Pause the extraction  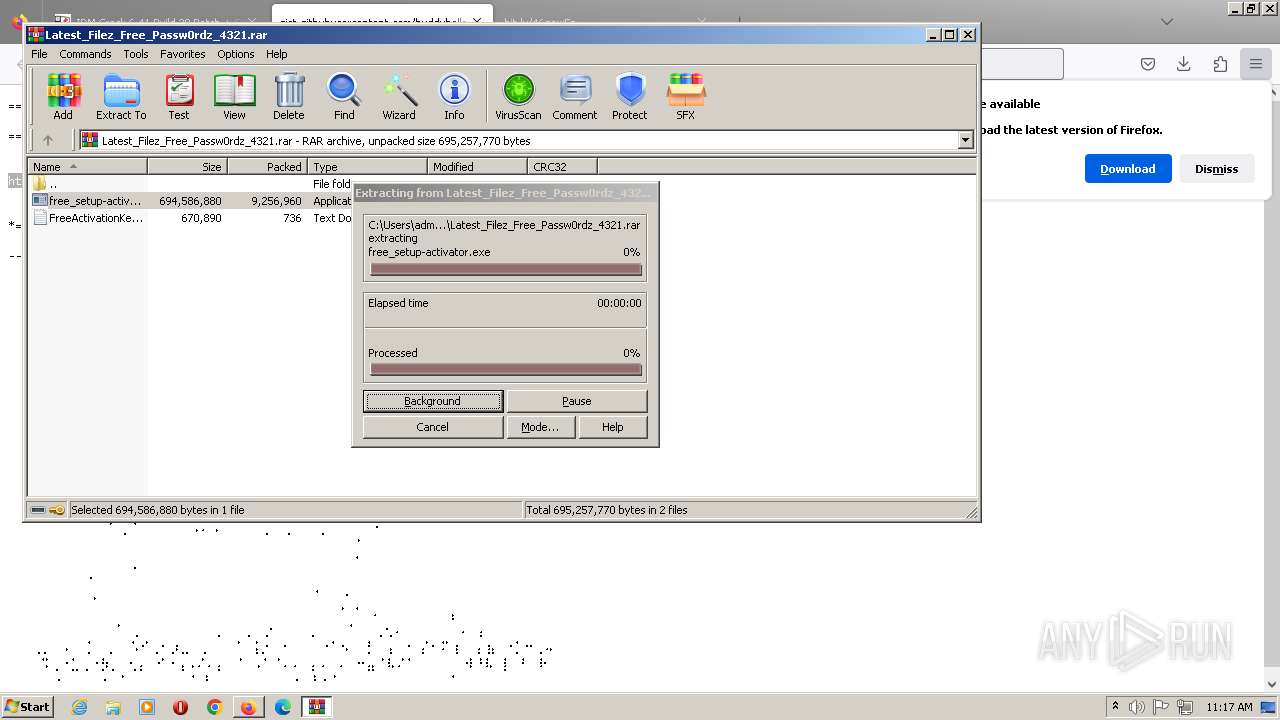[577, 401]
